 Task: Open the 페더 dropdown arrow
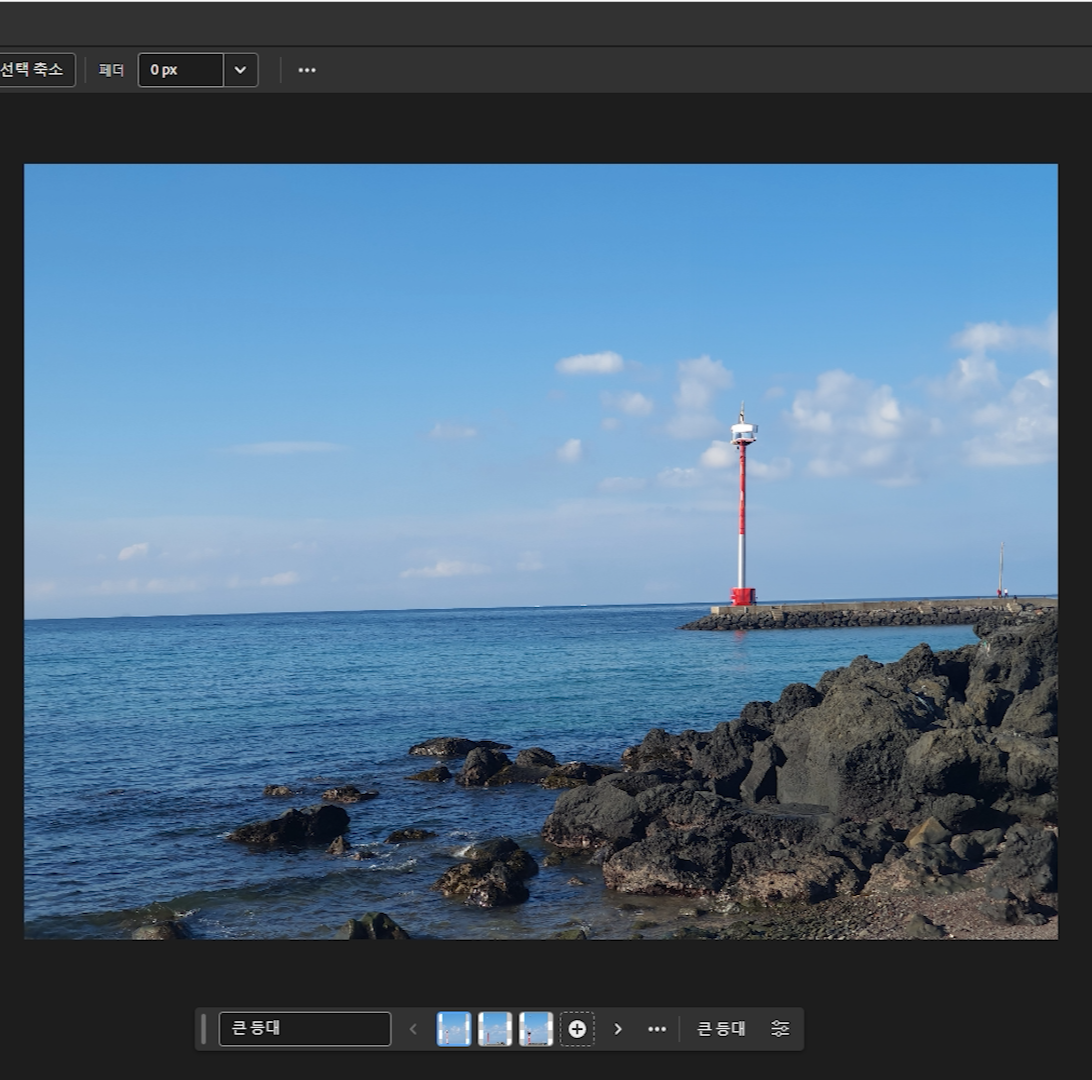click(x=240, y=70)
